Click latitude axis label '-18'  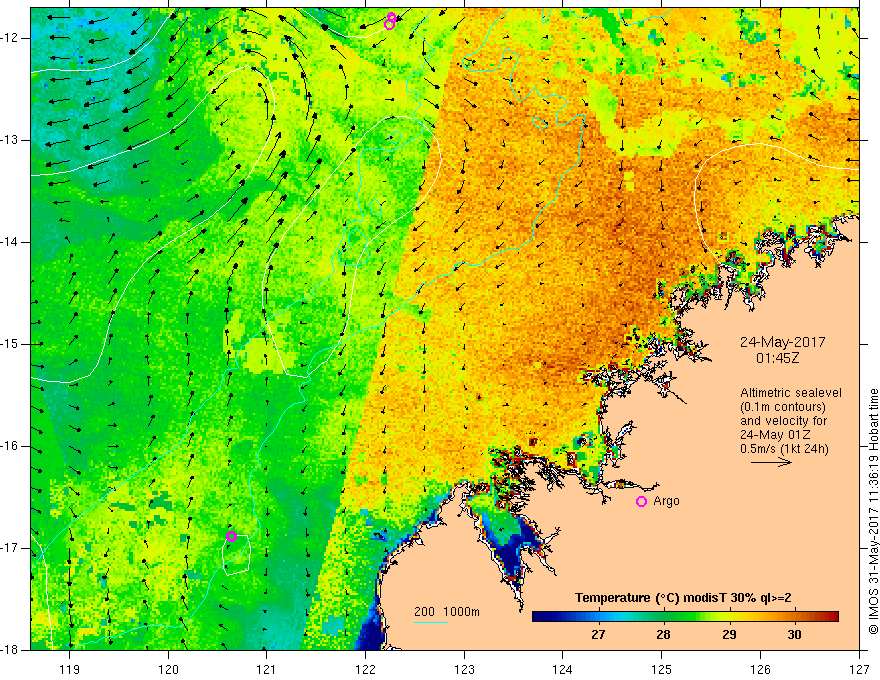11,650
